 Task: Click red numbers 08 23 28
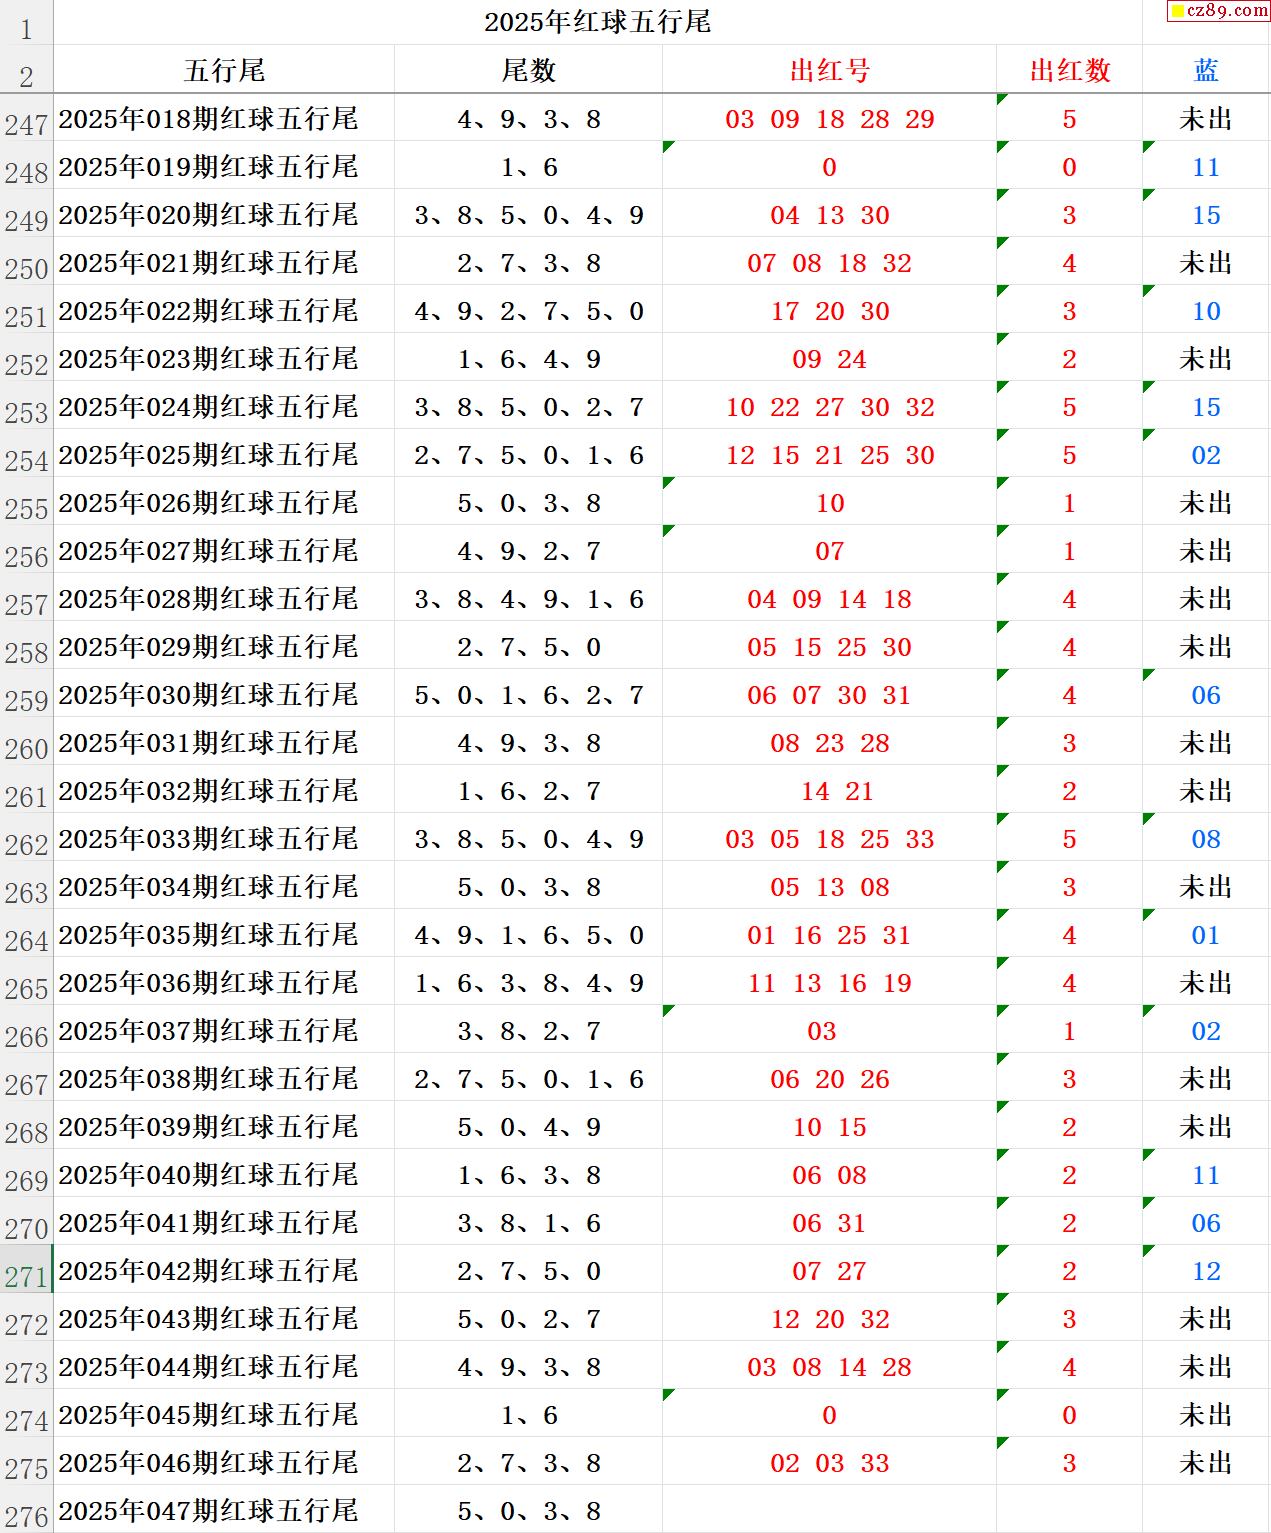coord(829,743)
